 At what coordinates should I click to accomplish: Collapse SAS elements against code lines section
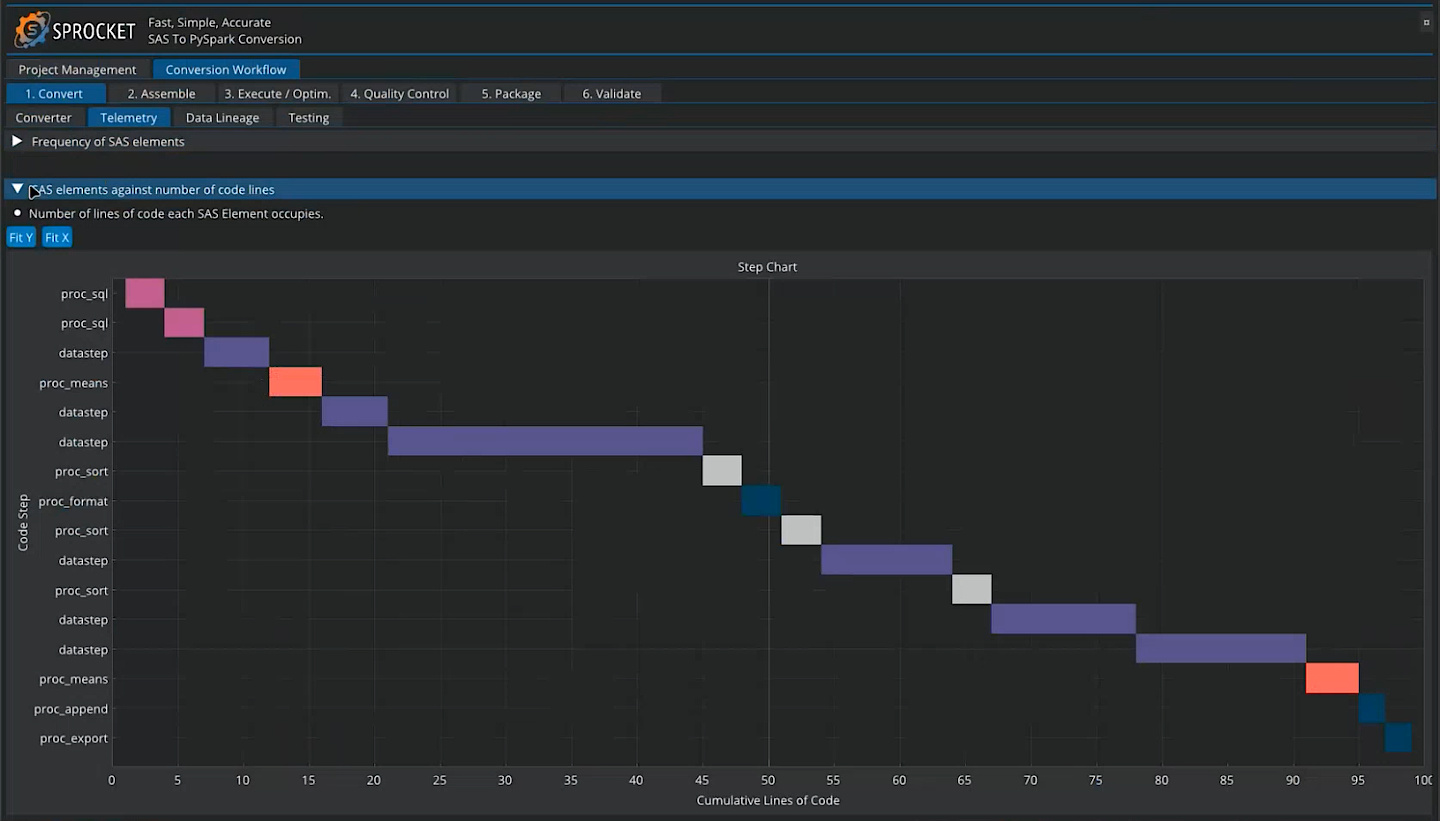click(x=17, y=189)
